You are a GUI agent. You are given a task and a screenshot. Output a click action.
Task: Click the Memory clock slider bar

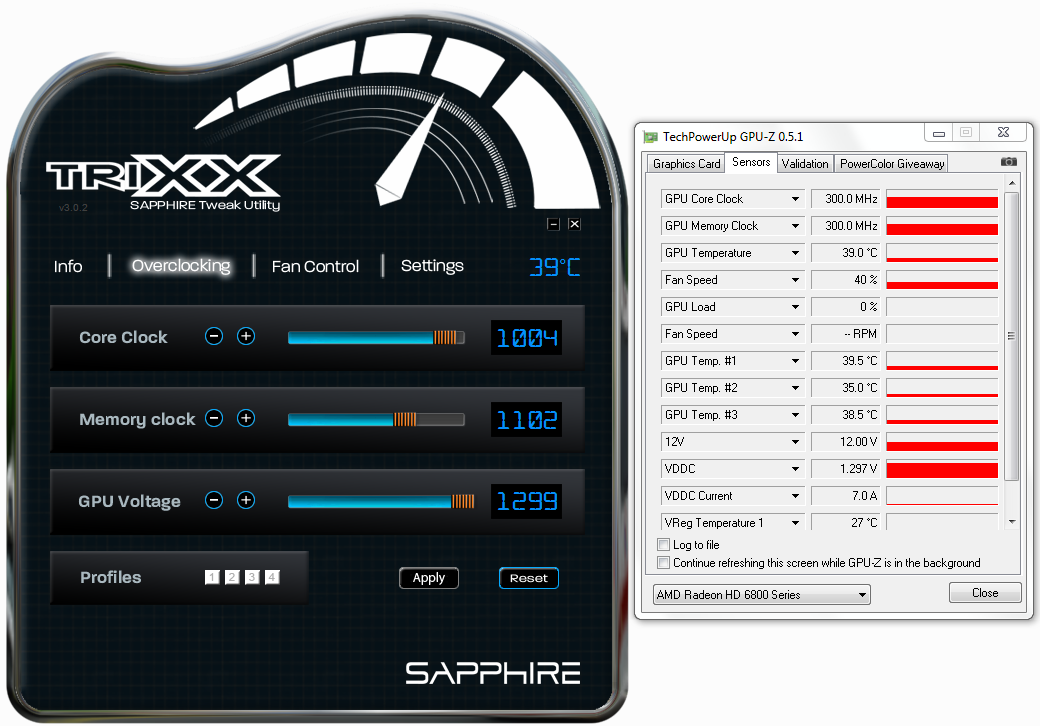coord(376,419)
